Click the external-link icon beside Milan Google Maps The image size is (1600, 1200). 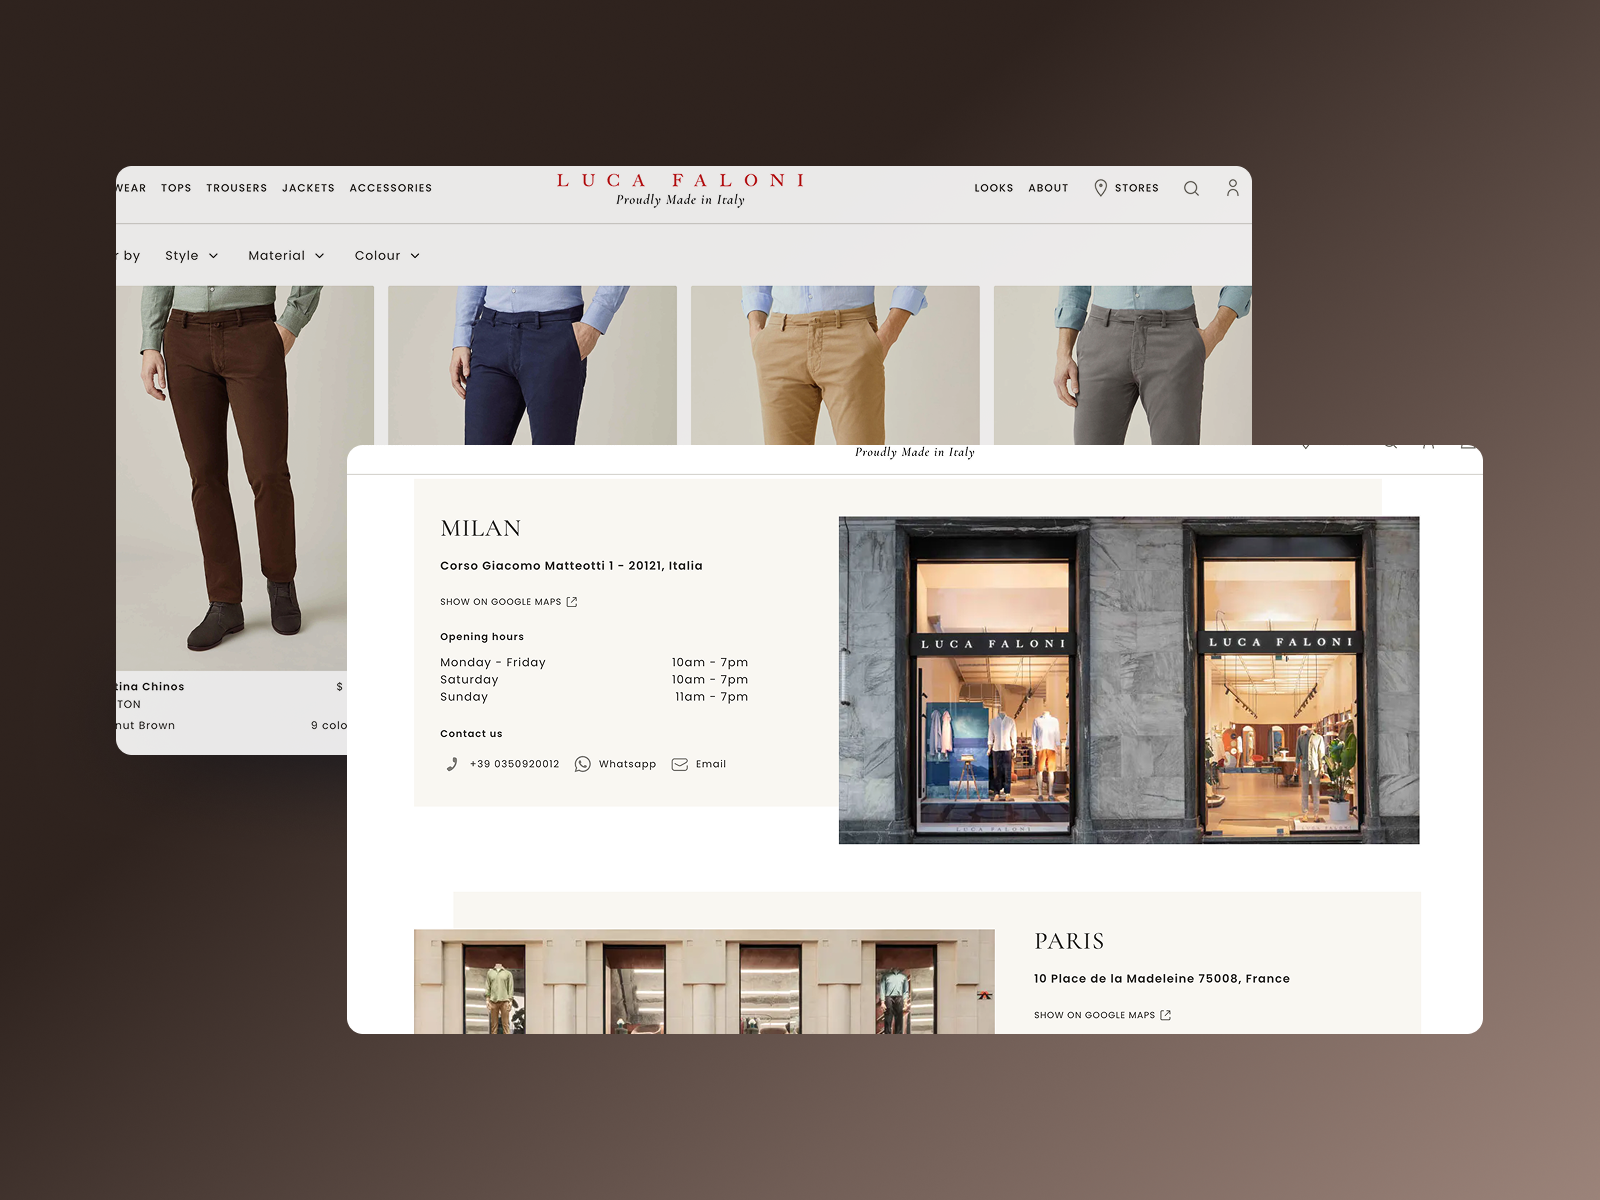(x=572, y=601)
